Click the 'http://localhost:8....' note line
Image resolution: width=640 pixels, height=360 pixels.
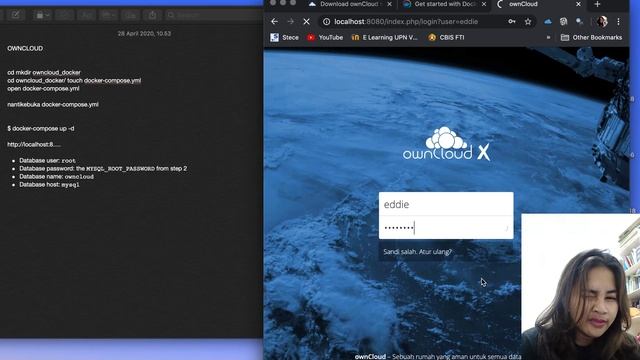click(34, 144)
